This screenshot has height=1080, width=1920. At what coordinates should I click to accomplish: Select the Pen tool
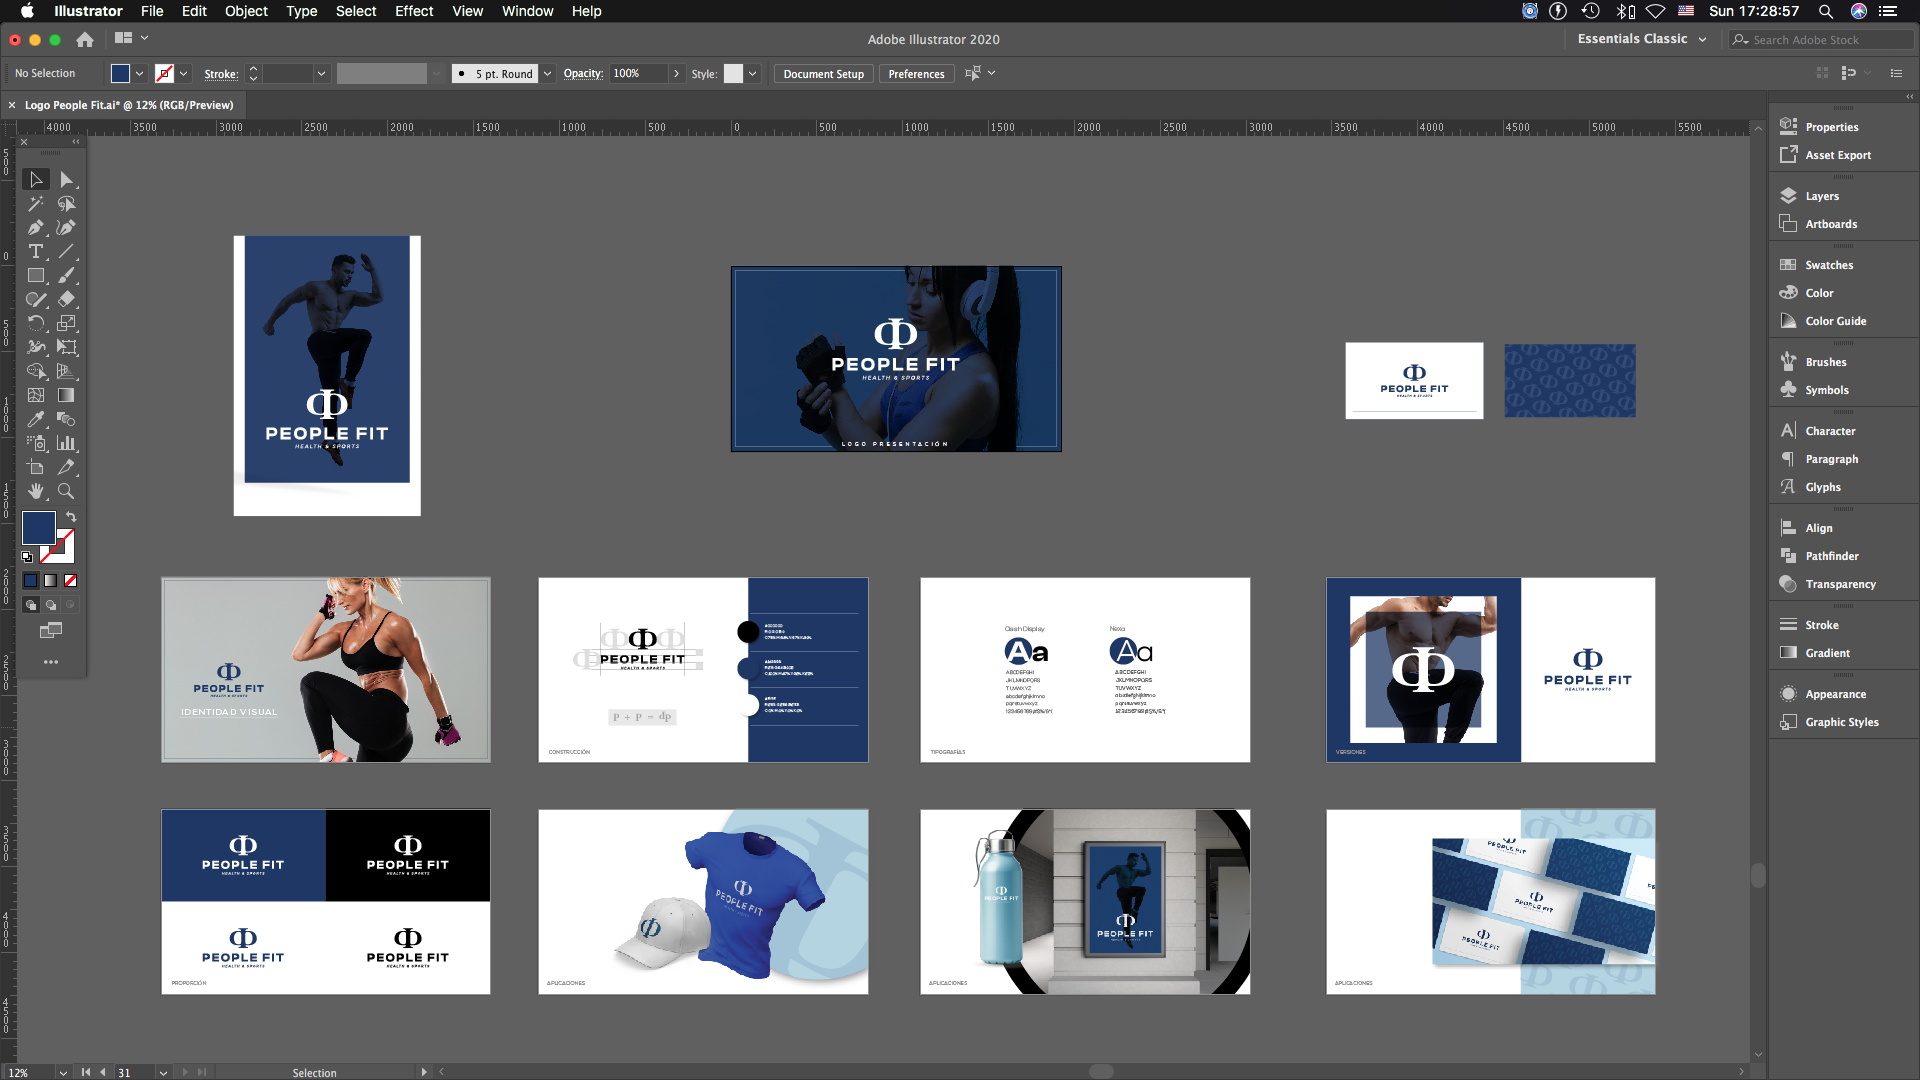pyautogui.click(x=36, y=228)
